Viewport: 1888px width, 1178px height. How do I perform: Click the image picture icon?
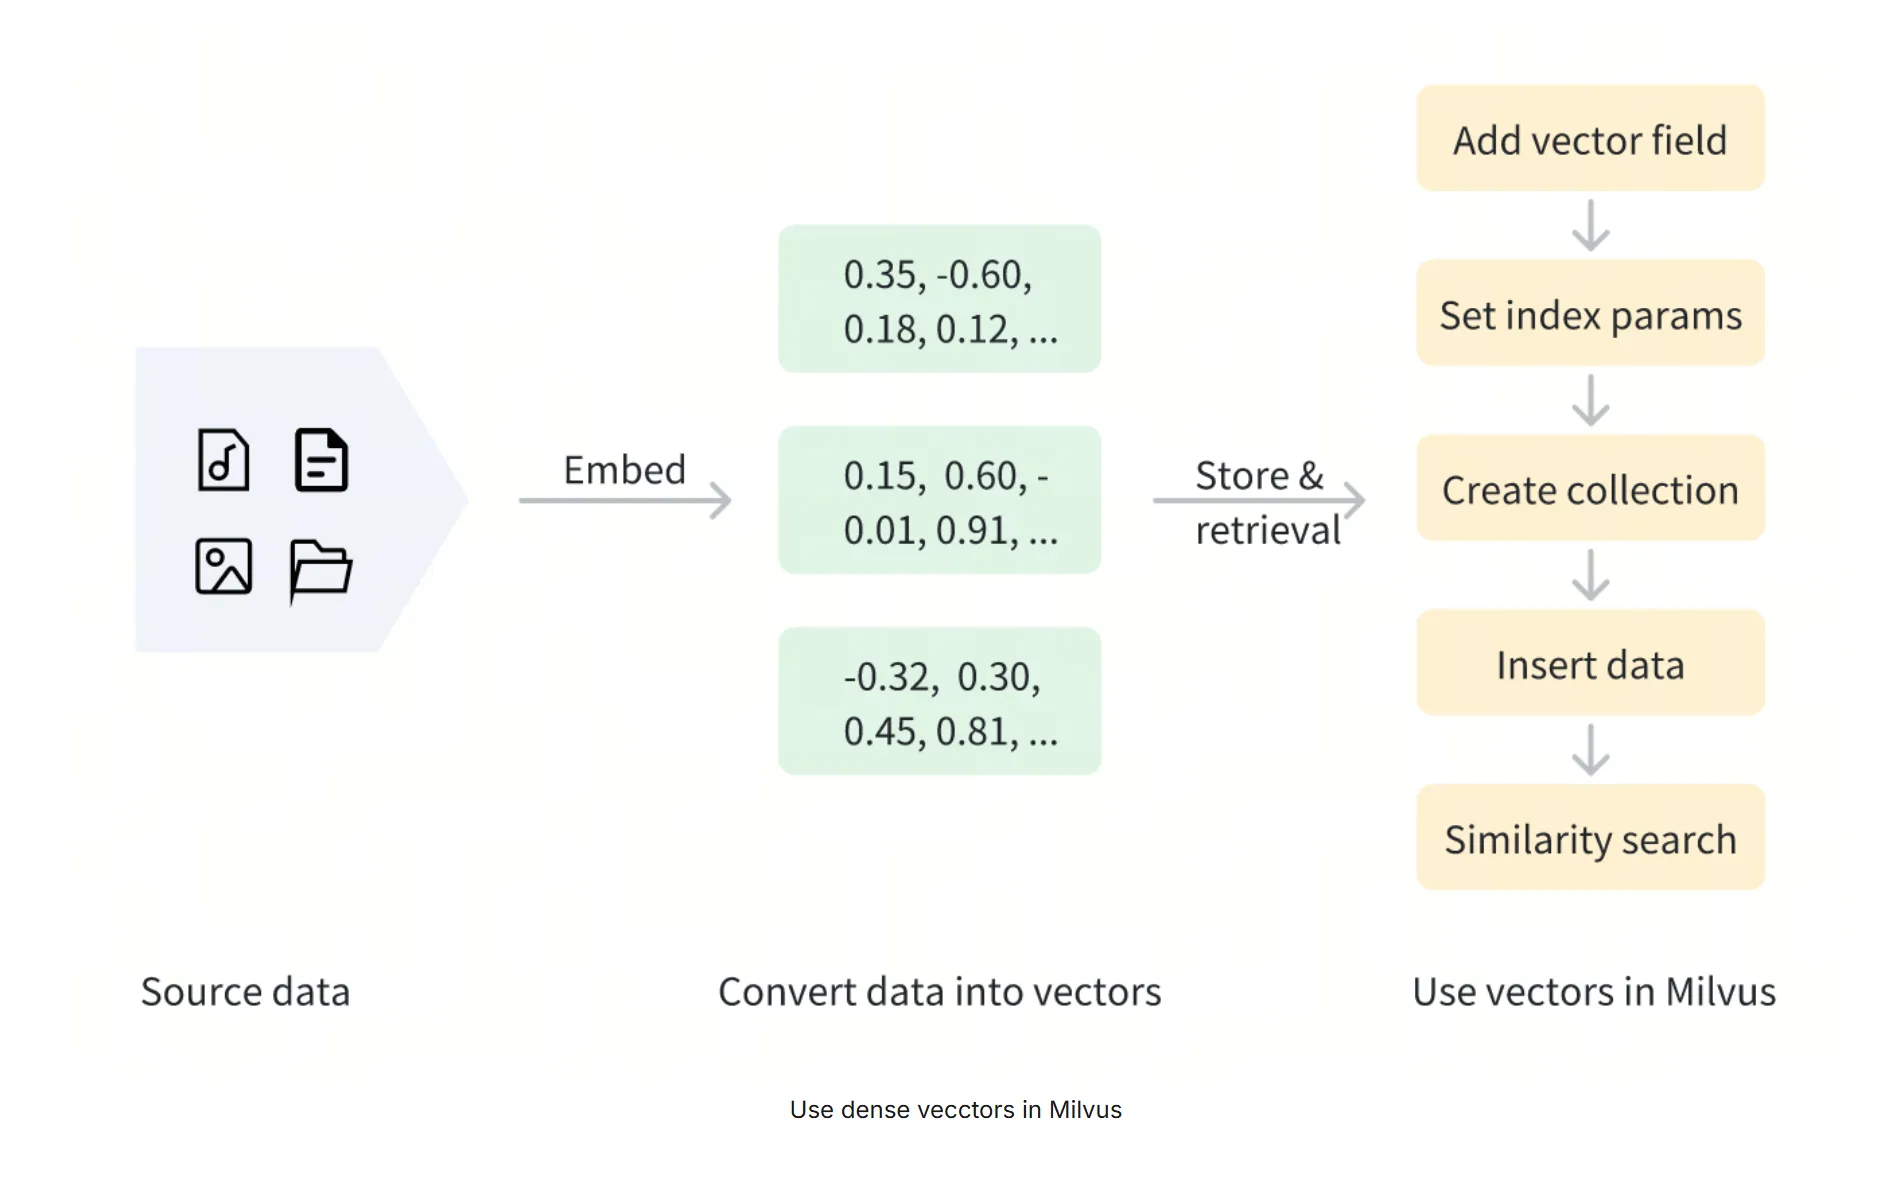(223, 566)
